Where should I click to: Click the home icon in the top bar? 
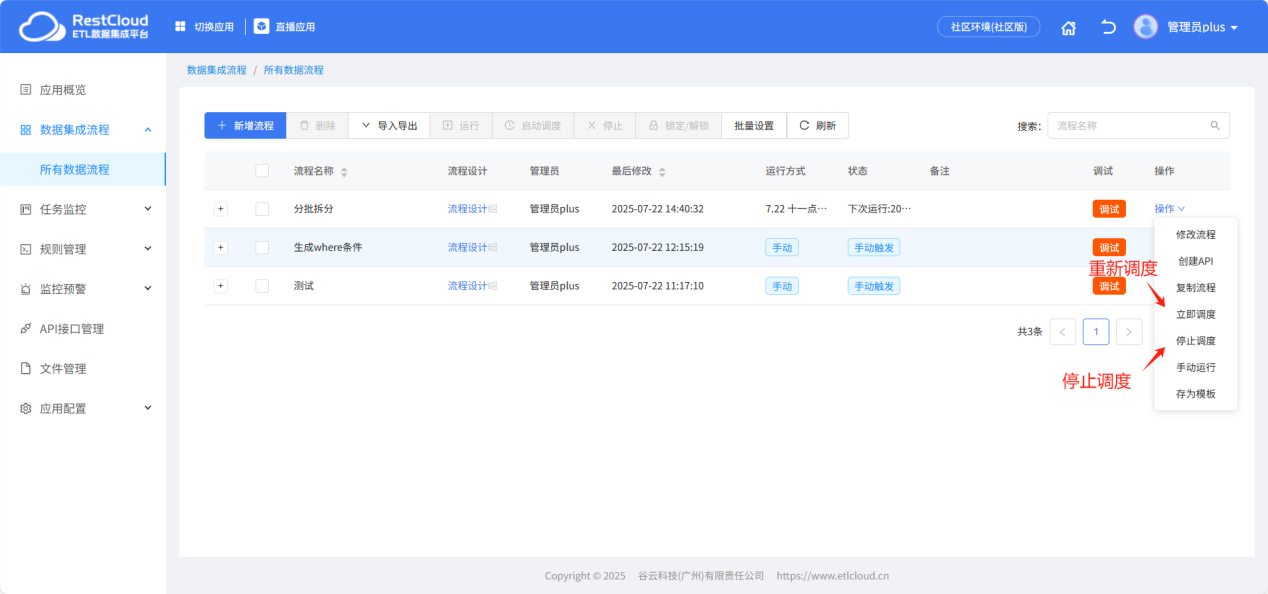coord(1068,27)
